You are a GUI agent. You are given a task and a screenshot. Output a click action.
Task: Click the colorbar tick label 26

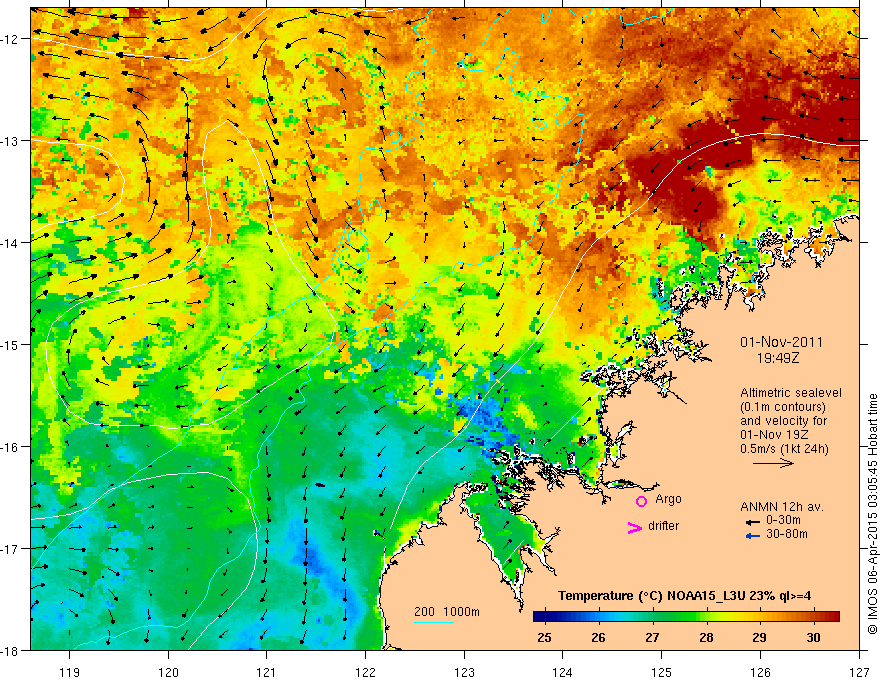(x=598, y=637)
